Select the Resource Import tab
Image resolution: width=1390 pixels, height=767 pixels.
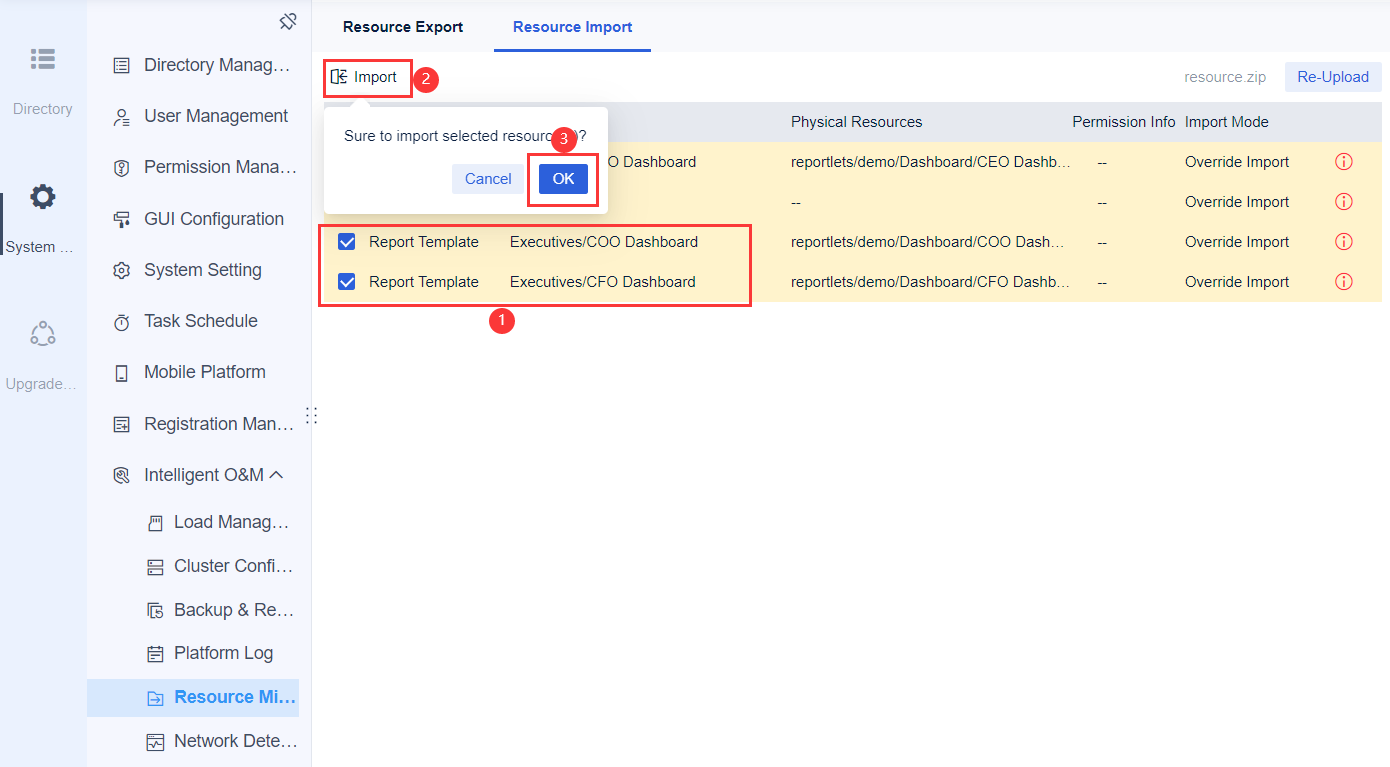point(573,27)
